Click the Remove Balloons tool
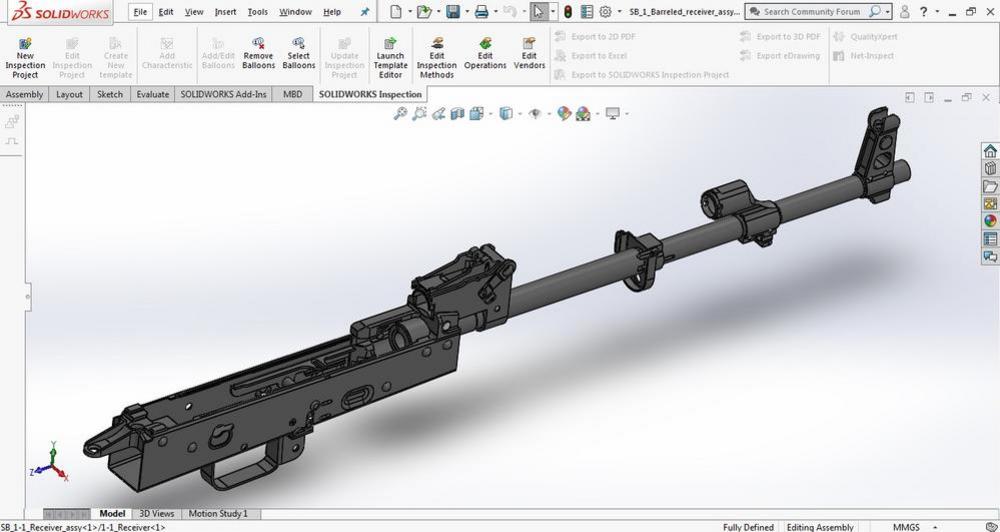This screenshot has width=1000, height=532. pos(258,53)
